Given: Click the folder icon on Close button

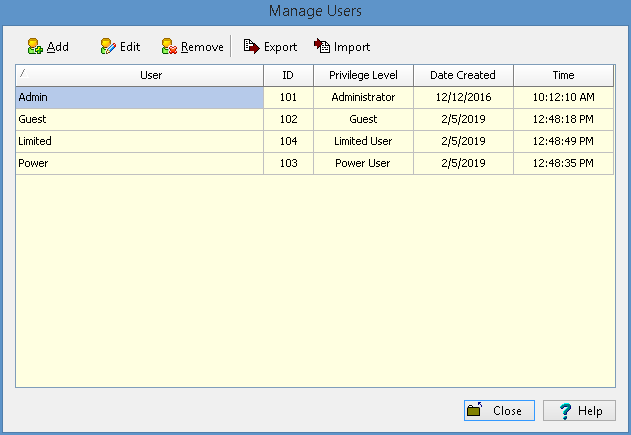Looking at the screenshot, I should click(475, 410).
